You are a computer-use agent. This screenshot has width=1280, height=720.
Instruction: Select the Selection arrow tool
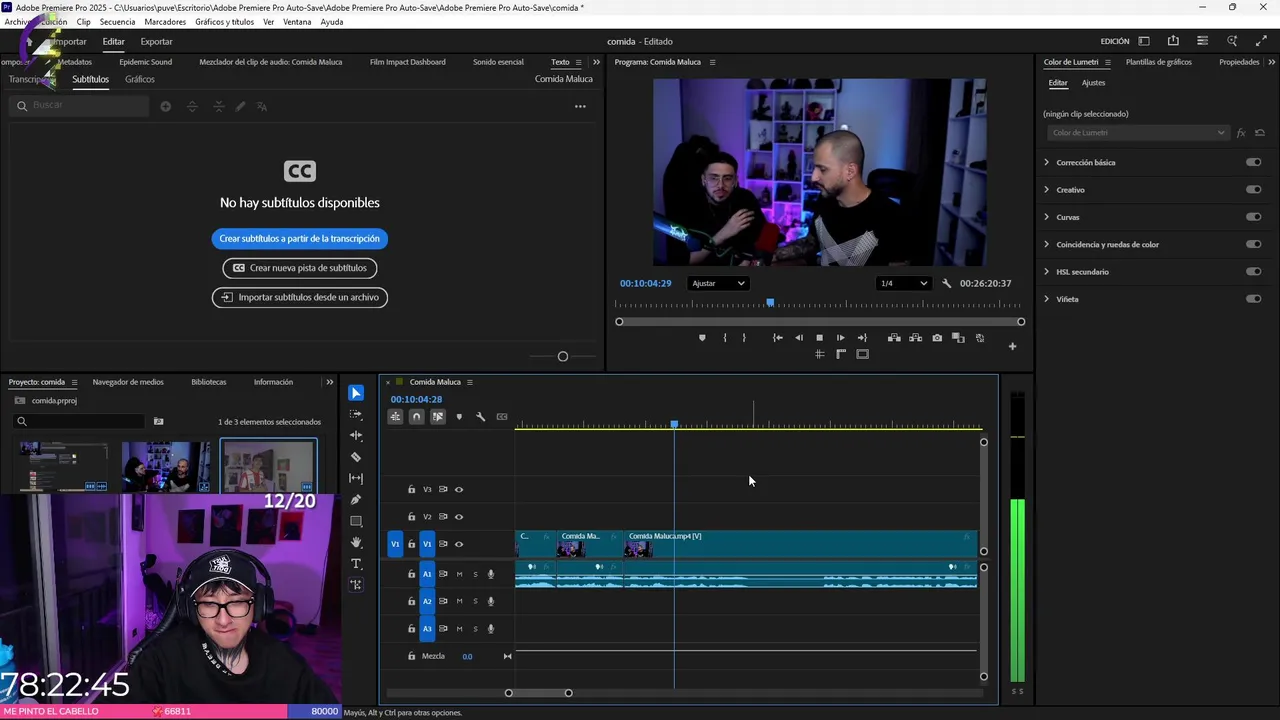356,393
